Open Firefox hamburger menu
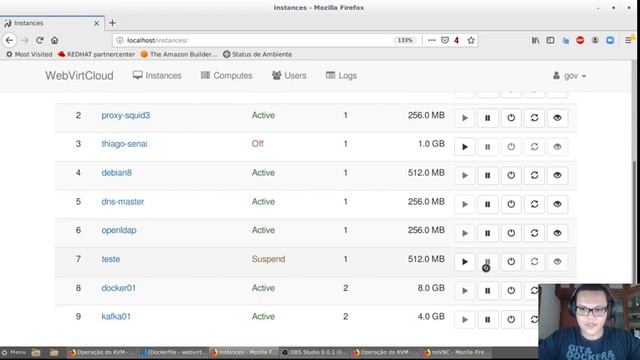The image size is (640, 360). point(628,40)
